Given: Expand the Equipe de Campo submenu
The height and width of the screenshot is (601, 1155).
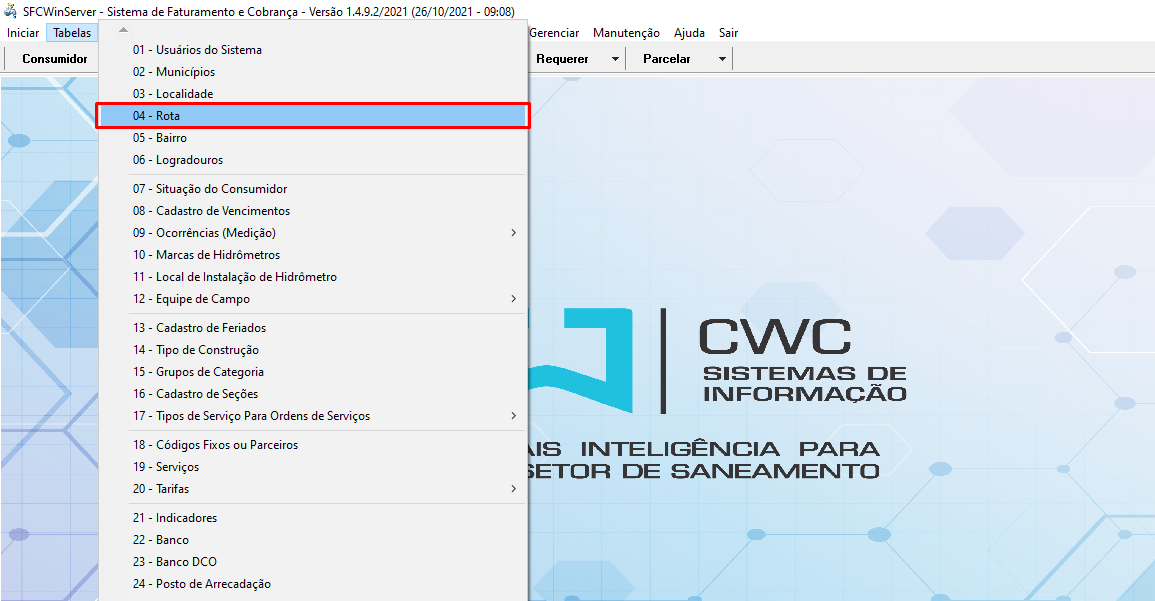Looking at the screenshot, I should [x=513, y=299].
